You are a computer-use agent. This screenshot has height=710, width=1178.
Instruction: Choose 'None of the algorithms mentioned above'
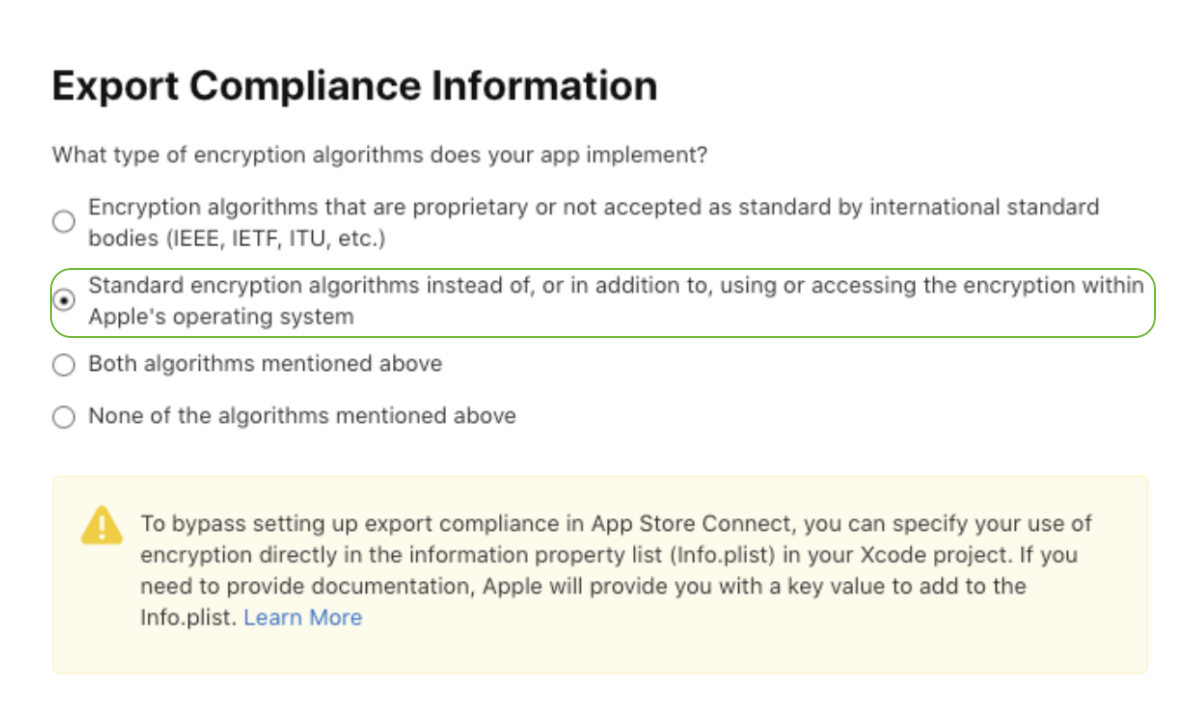63,416
